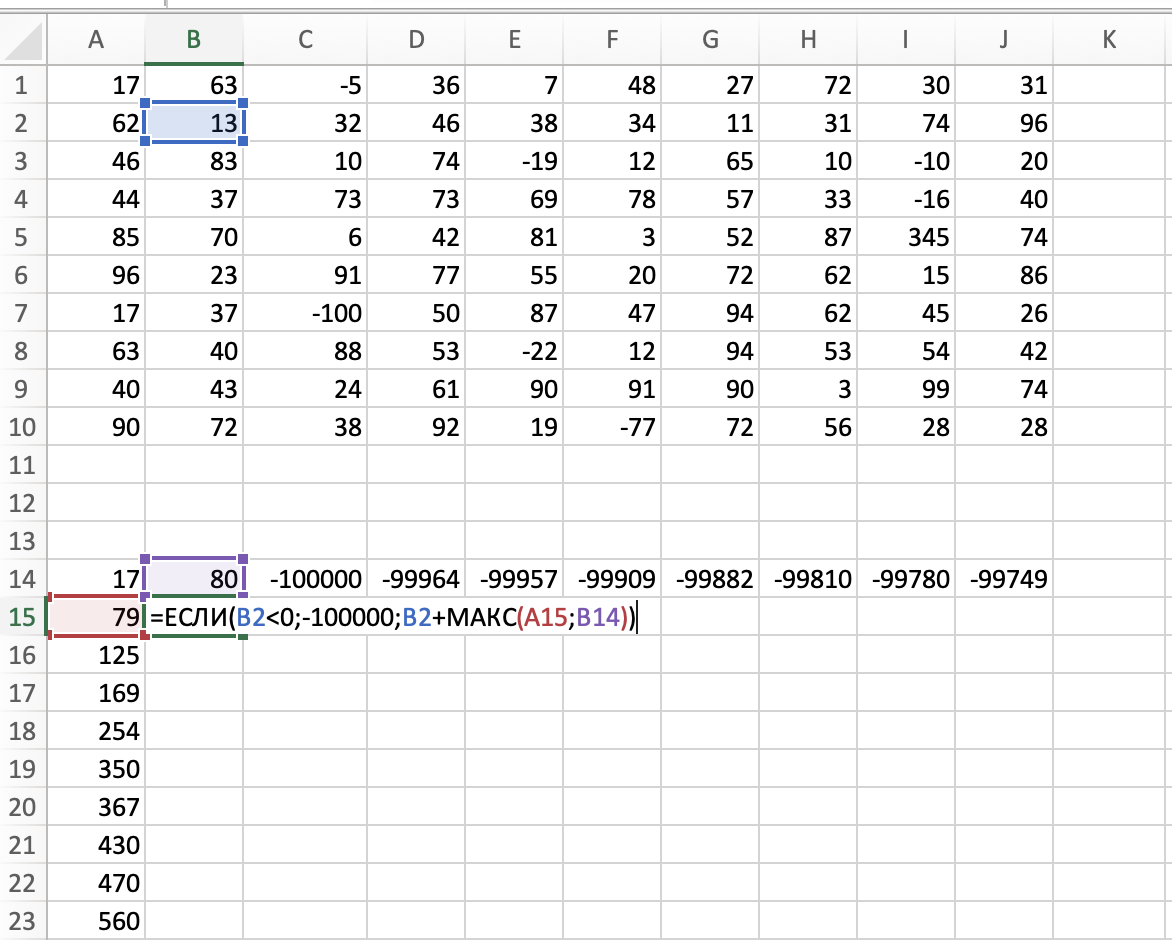Screen dimensions: 1172x940
Task: Select row header 20
Action: click(x=23, y=807)
